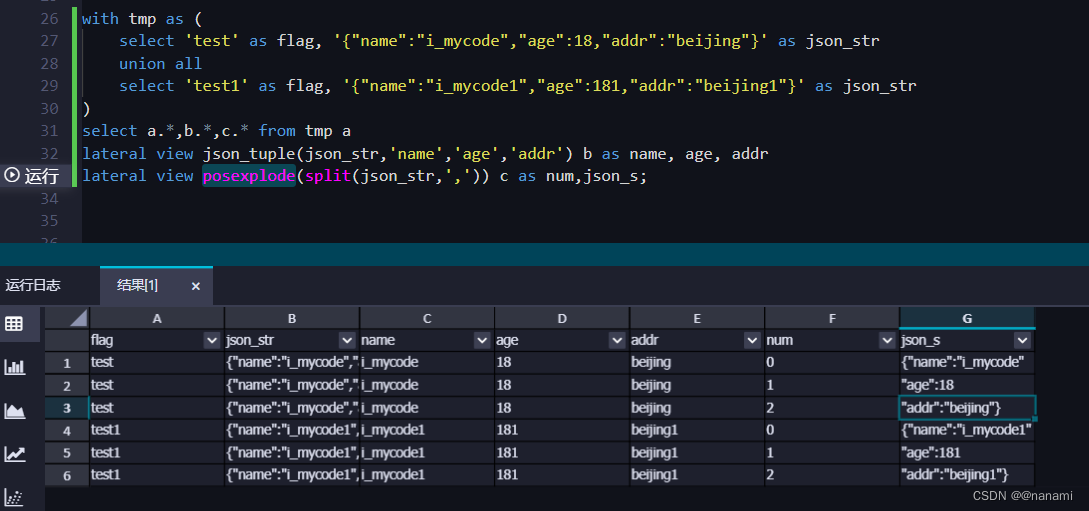Open json_str column filter dropdown
Viewport: 1089px width, 511px height.
[x=347, y=340]
